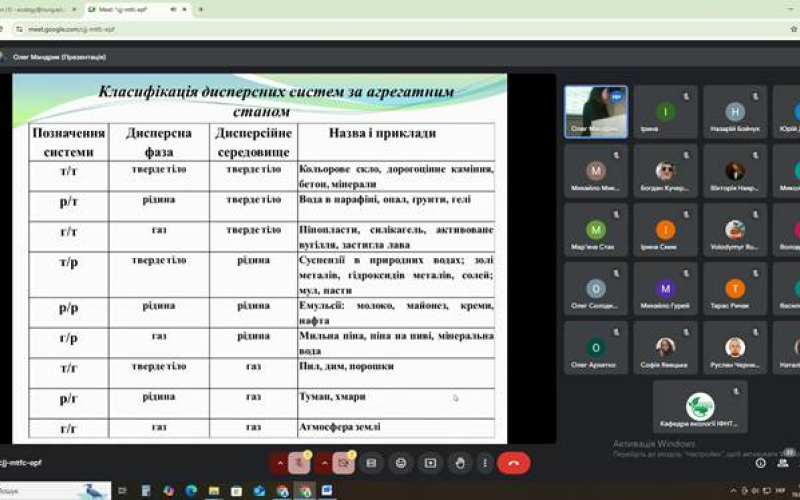The height and width of the screenshot is (500, 800).
Task: Select the Ірина participant tile
Action: [665, 112]
